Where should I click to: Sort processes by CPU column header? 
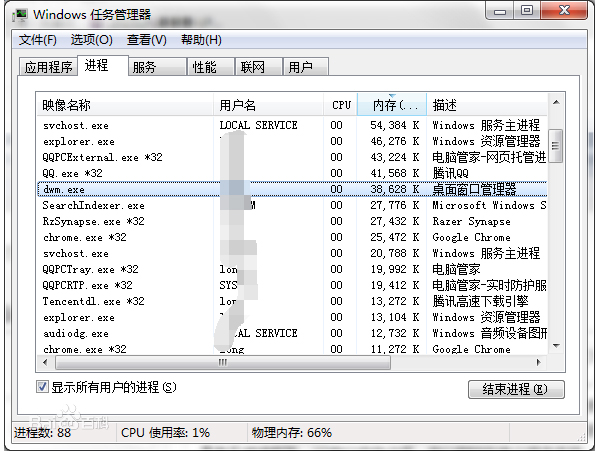[341, 105]
